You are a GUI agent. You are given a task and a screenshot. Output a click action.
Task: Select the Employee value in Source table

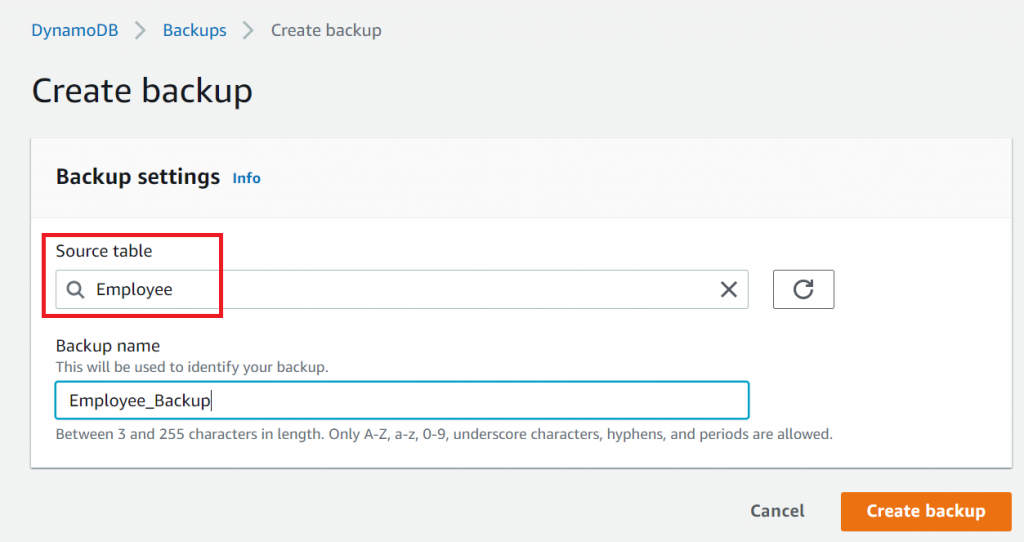coord(134,289)
